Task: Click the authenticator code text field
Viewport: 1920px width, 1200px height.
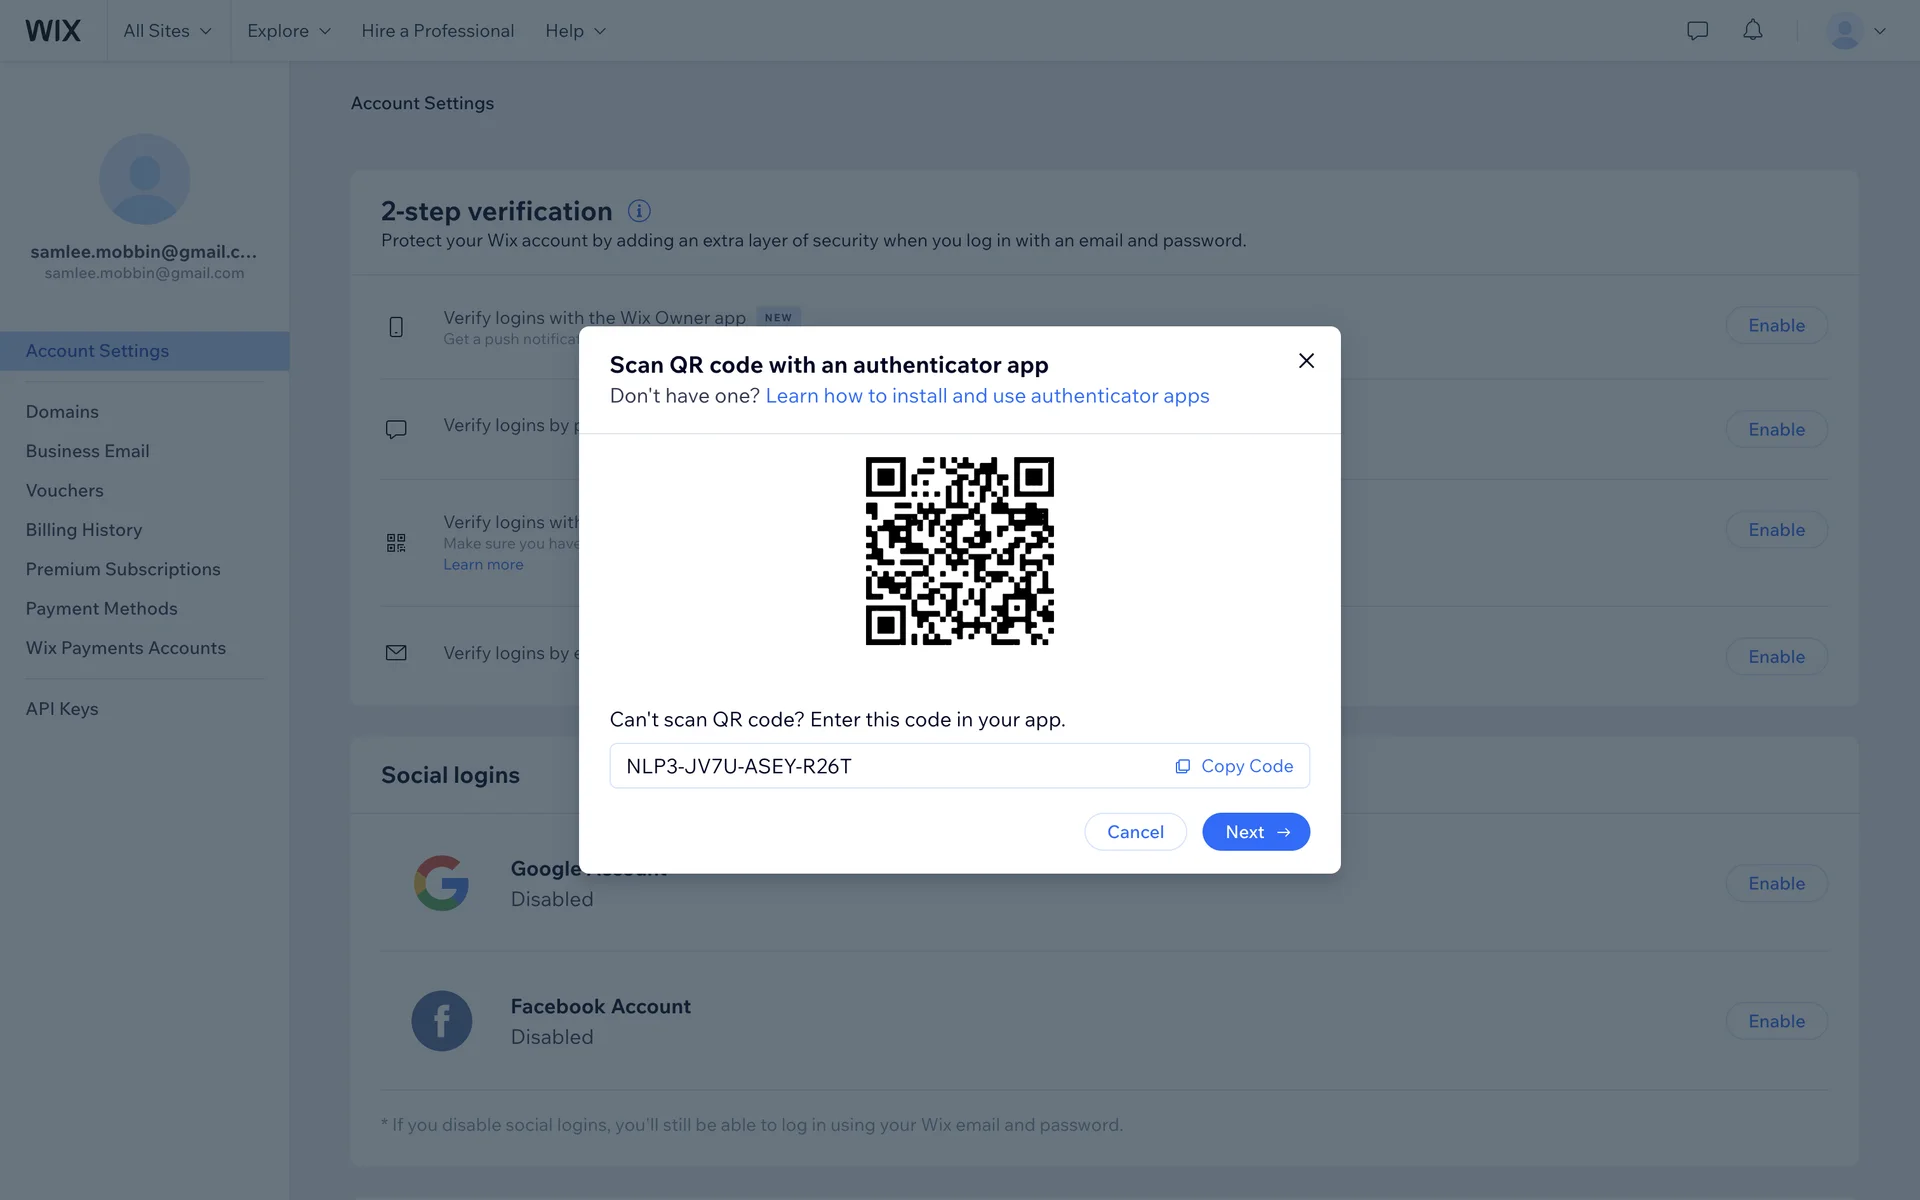Action: (x=880, y=766)
